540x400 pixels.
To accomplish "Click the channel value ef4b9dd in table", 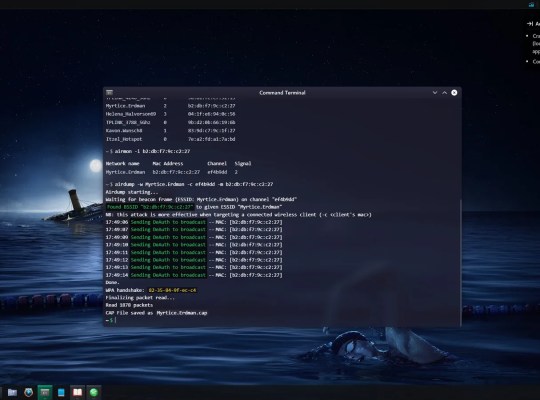I will (x=217, y=172).
